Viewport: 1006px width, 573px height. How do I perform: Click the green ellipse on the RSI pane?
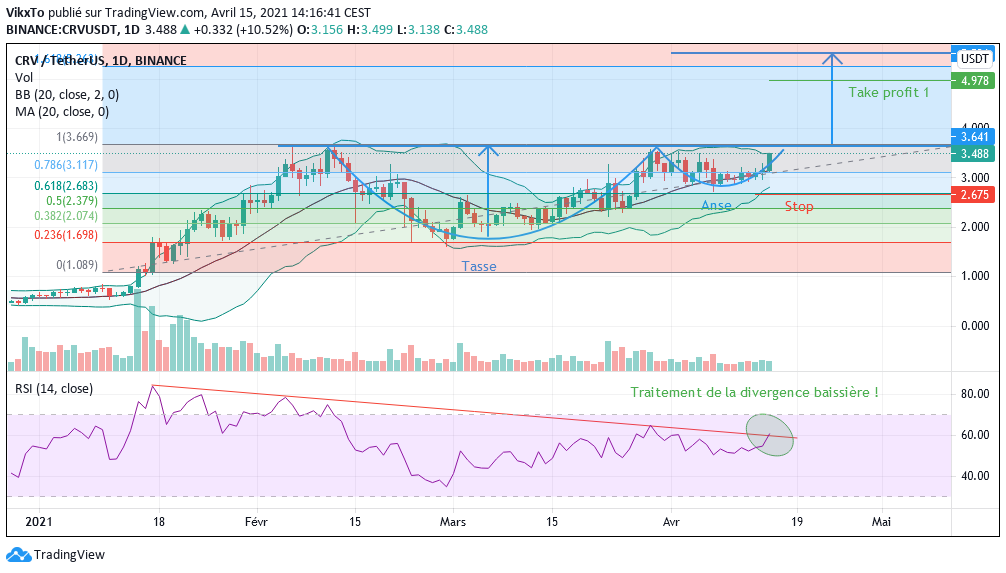click(x=770, y=434)
